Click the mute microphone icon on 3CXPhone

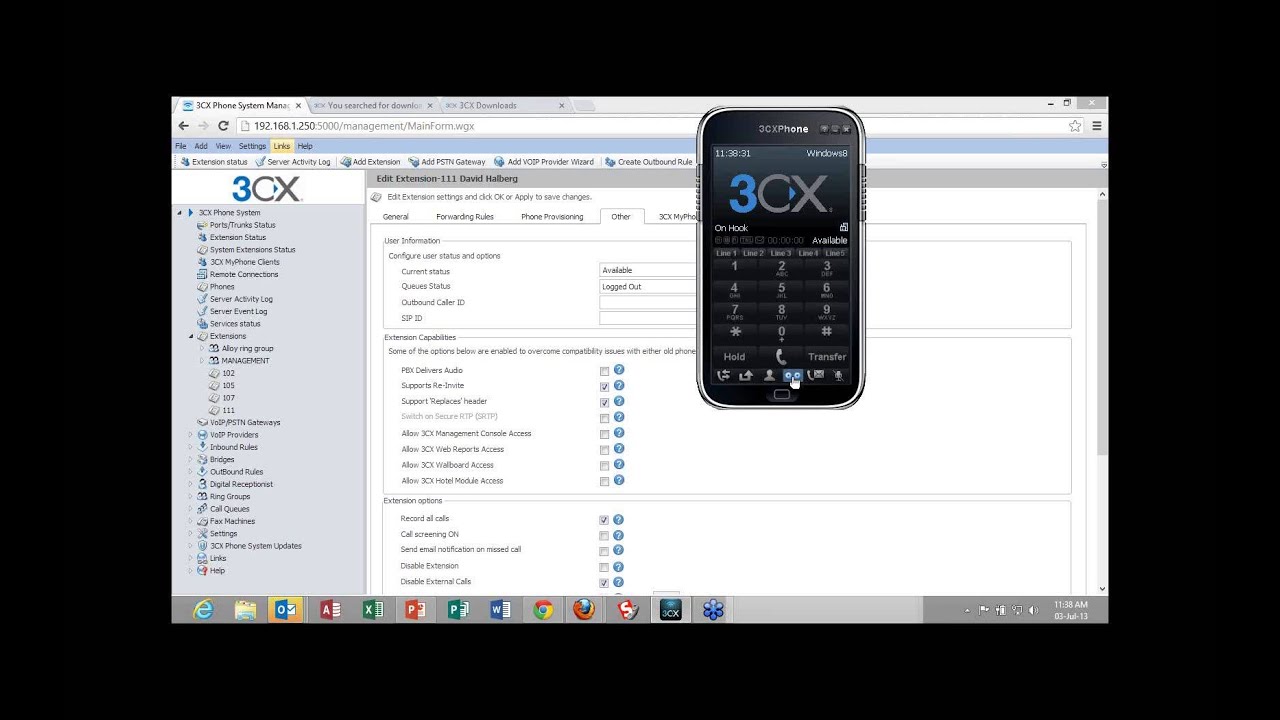coord(838,376)
